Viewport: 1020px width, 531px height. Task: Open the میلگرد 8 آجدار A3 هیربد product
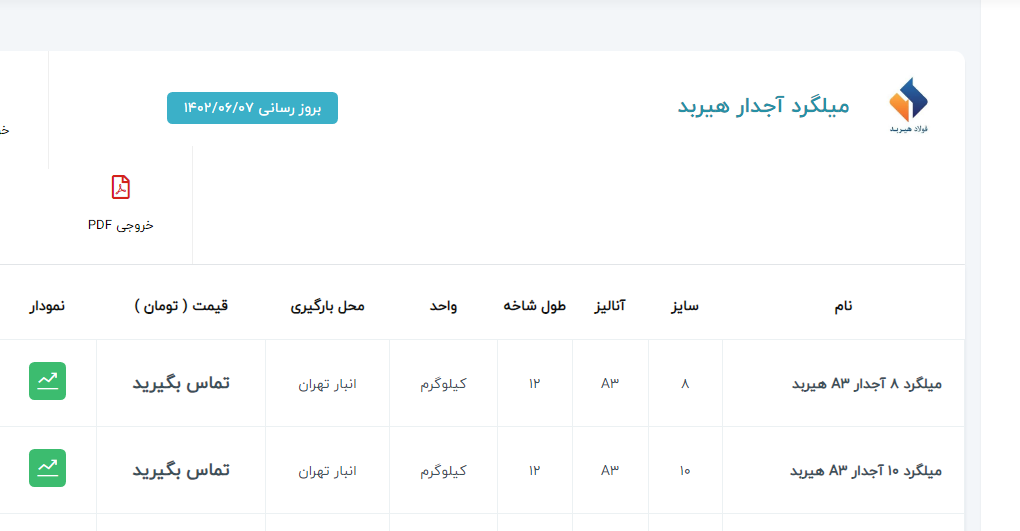click(x=866, y=384)
